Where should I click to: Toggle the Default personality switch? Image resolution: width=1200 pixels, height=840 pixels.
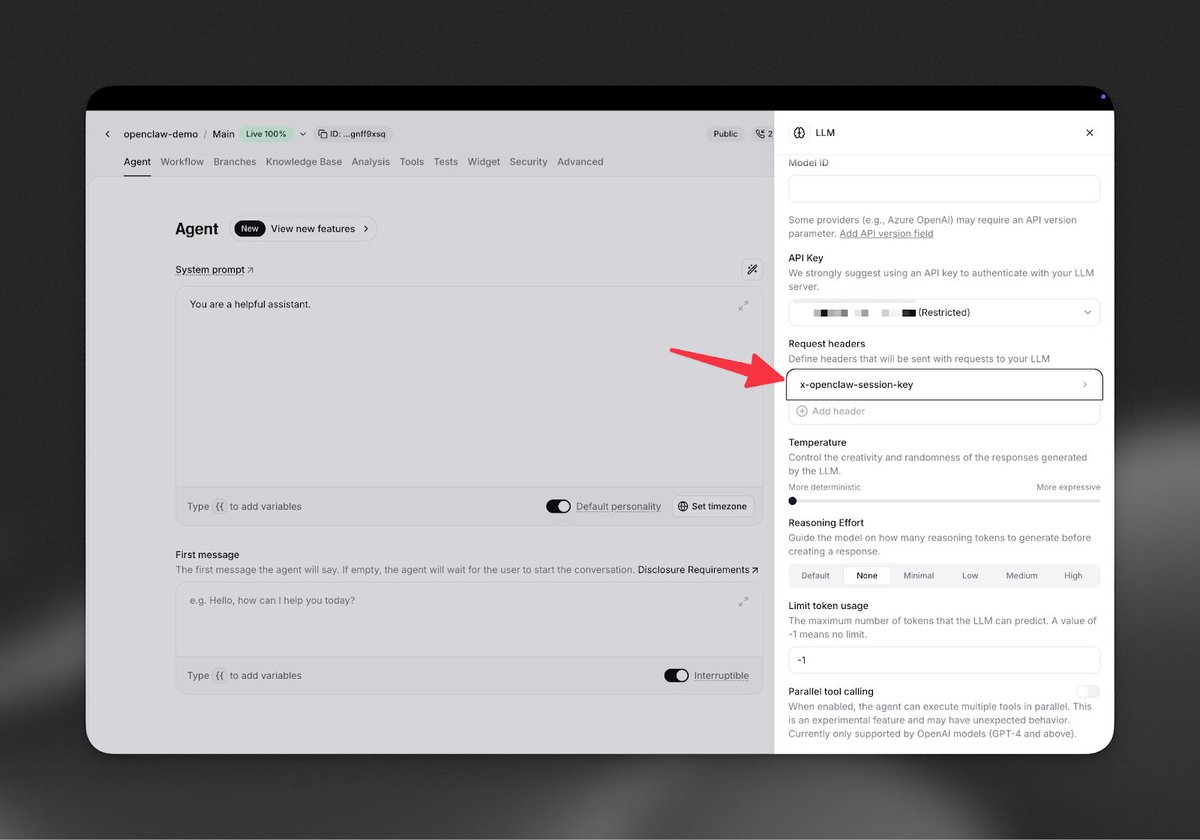click(558, 506)
